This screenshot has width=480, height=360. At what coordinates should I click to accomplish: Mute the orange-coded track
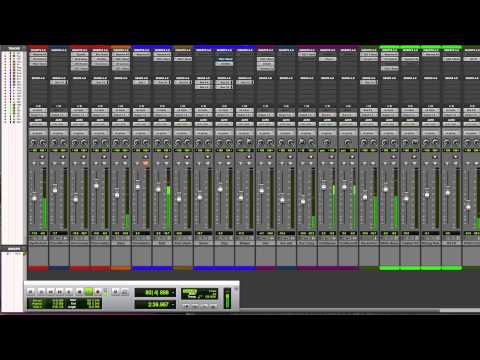pyautogui.click(x=125, y=163)
